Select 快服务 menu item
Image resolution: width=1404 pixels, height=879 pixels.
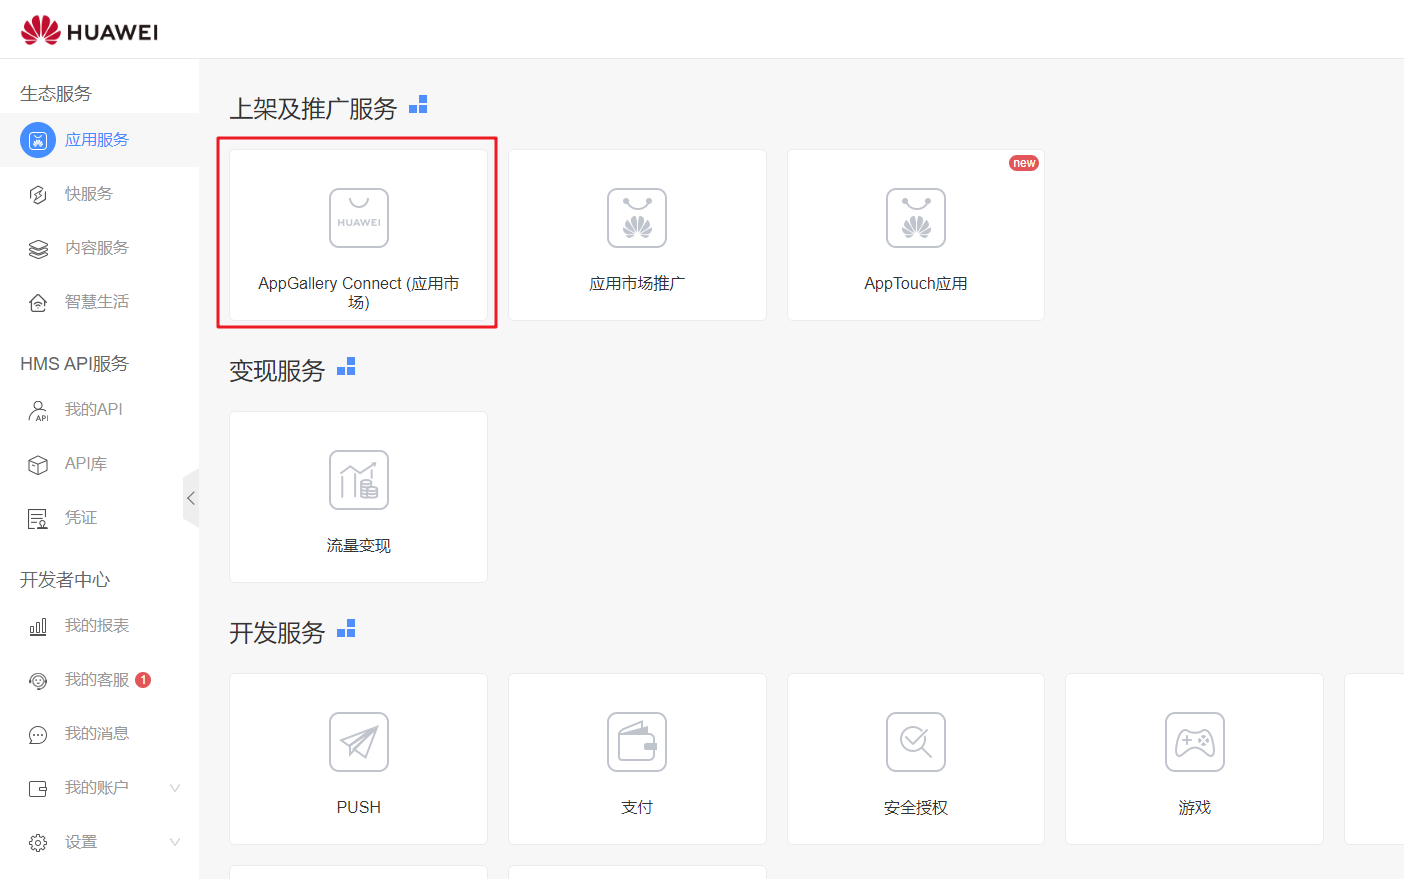(x=100, y=194)
